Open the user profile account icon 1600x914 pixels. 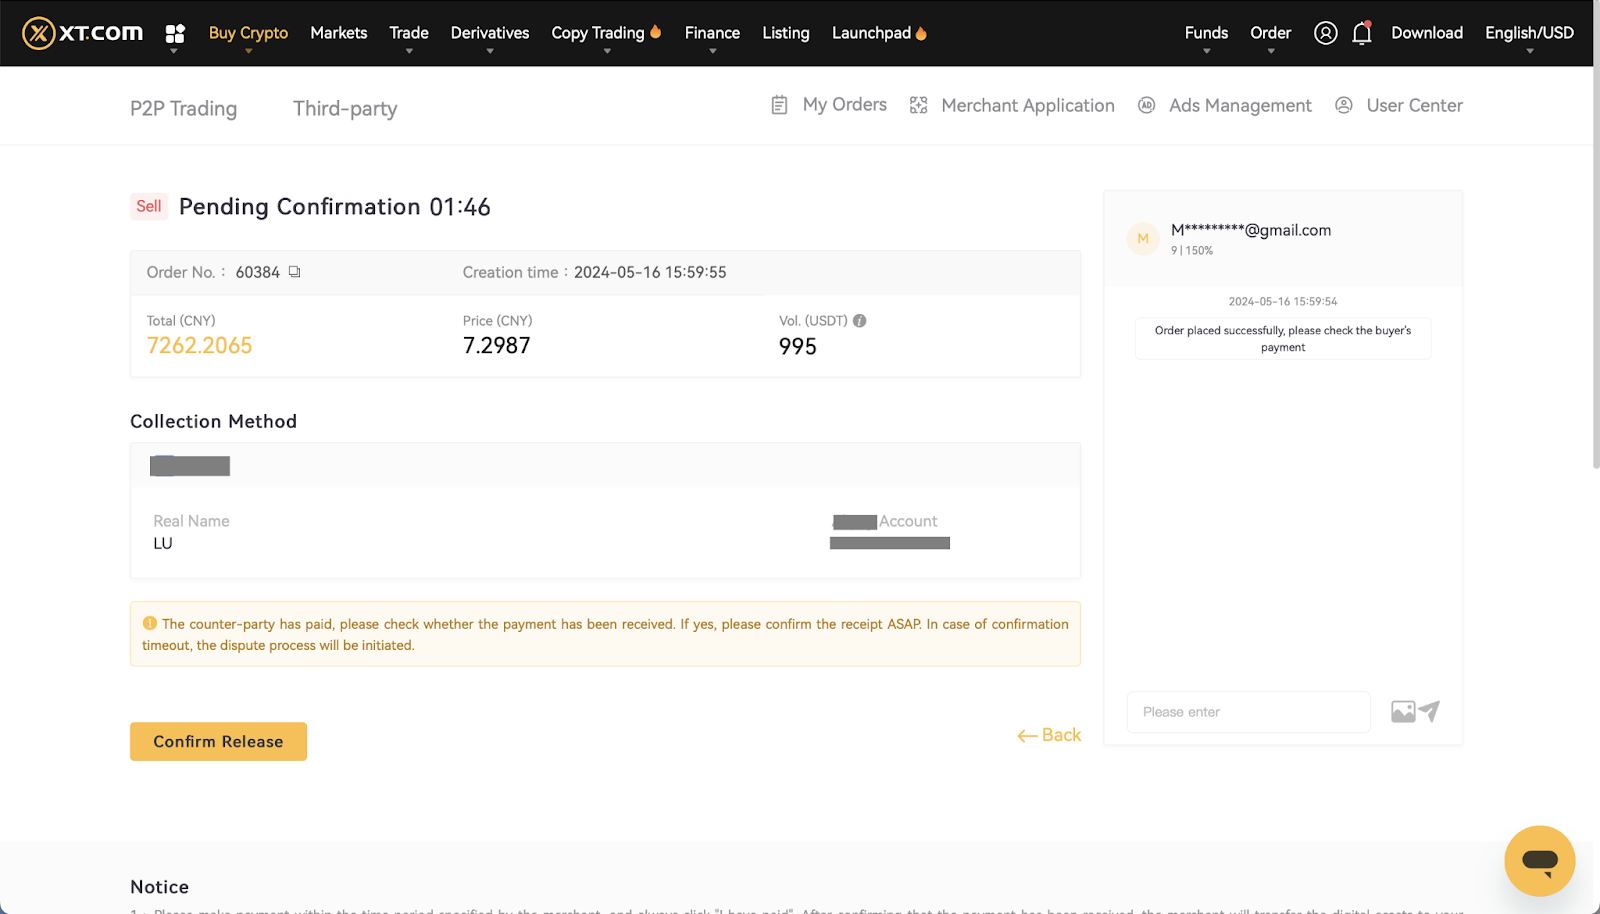click(1325, 33)
